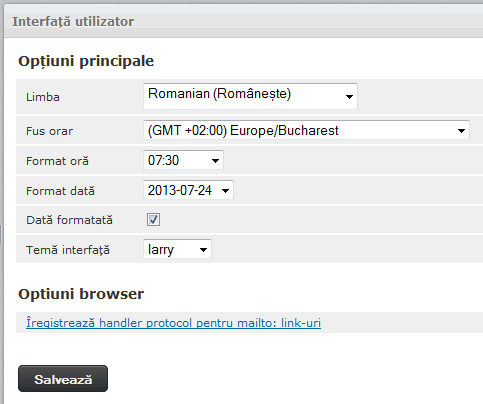Open the Format oră dropdown showing 07:30
Image resolution: width=483 pixels, height=404 pixels.
click(183, 160)
